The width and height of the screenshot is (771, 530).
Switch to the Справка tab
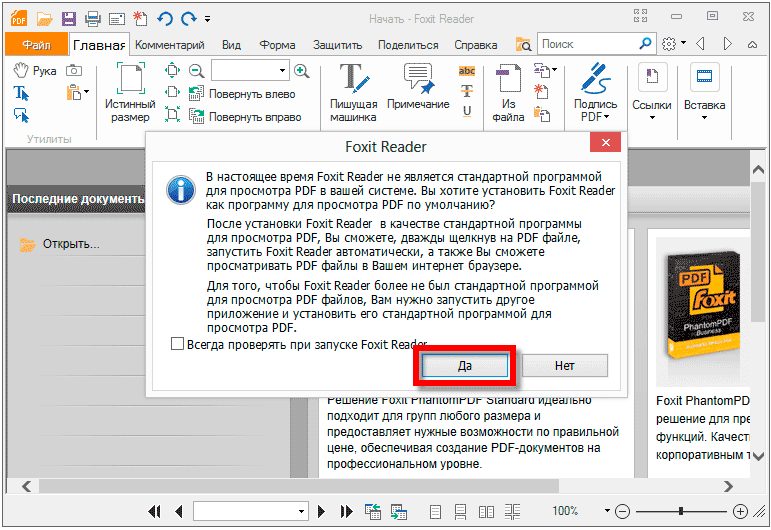point(475,45)
